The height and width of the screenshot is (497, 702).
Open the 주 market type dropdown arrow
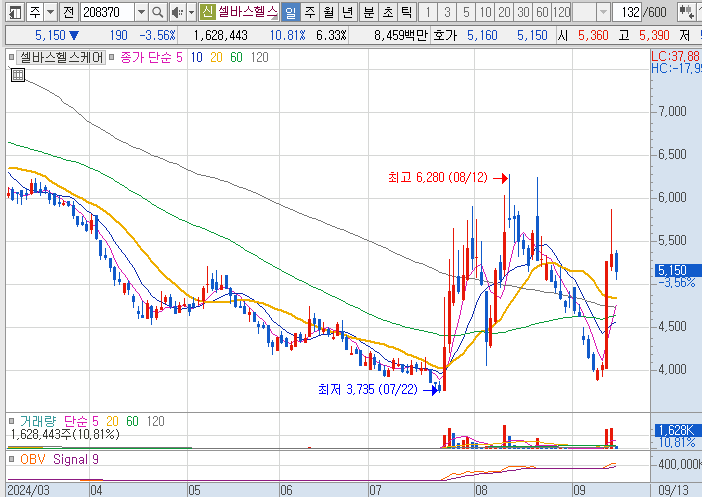click(51, 12)
